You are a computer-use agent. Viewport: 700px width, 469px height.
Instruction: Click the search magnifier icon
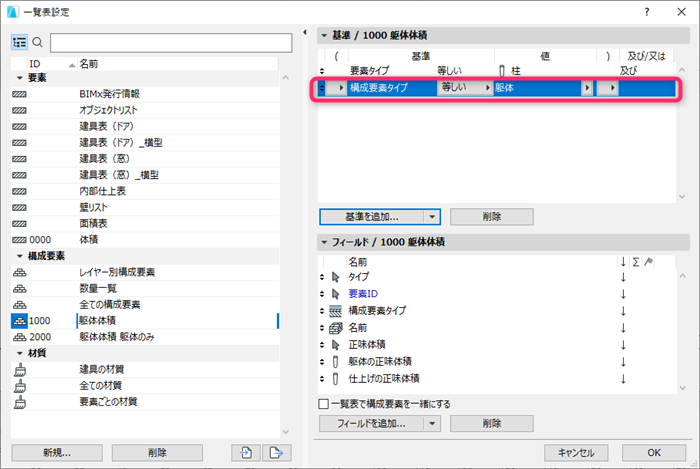pyautogui.click(x=38, y=42)
